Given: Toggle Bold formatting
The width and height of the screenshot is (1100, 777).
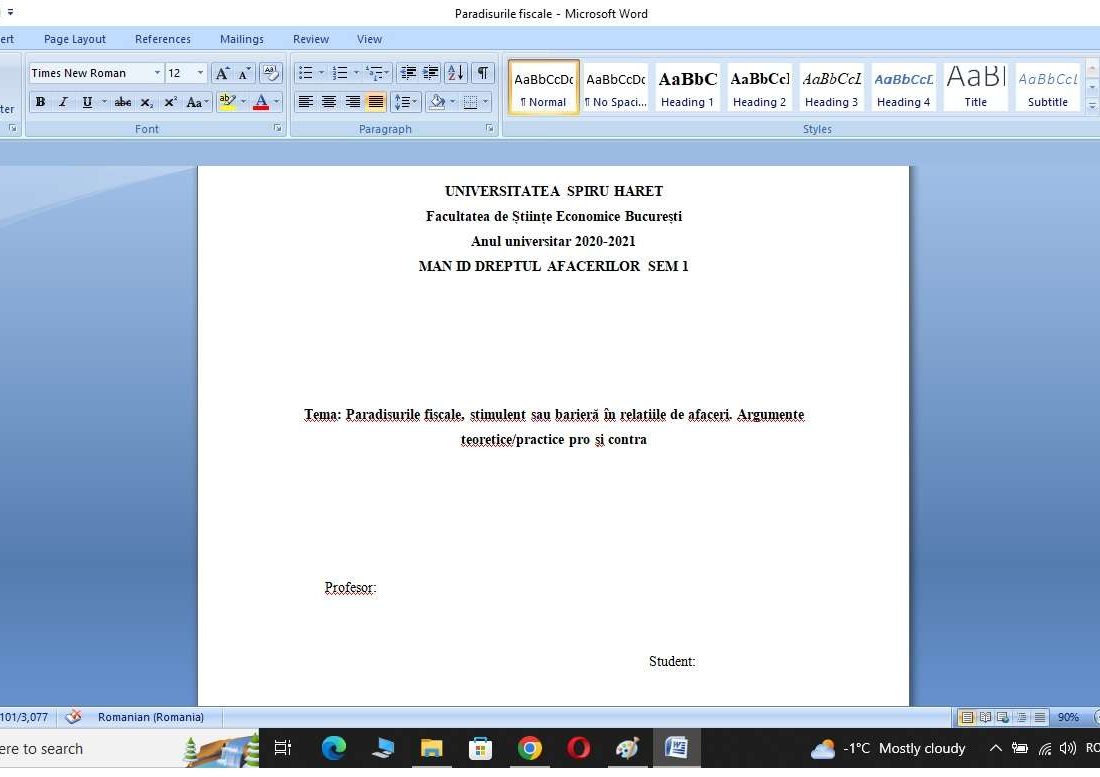Looking at the screenshot, I should point(40,102).
